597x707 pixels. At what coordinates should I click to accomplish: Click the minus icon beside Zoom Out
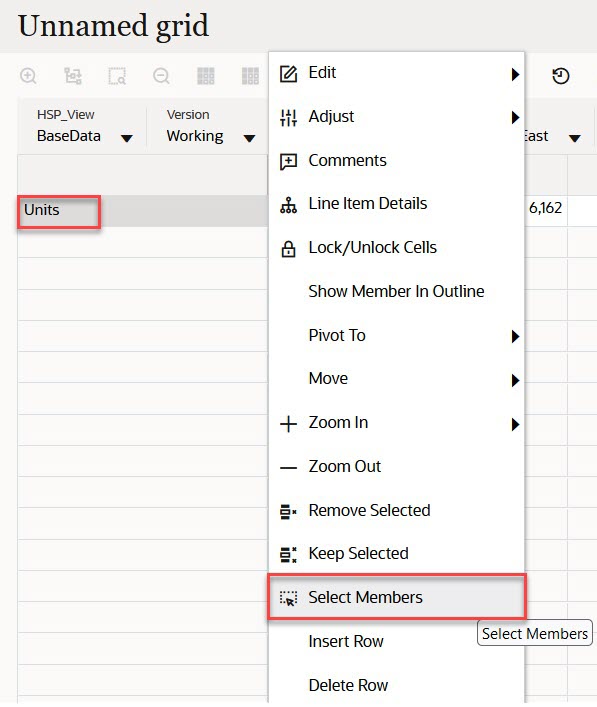[289, 468]
